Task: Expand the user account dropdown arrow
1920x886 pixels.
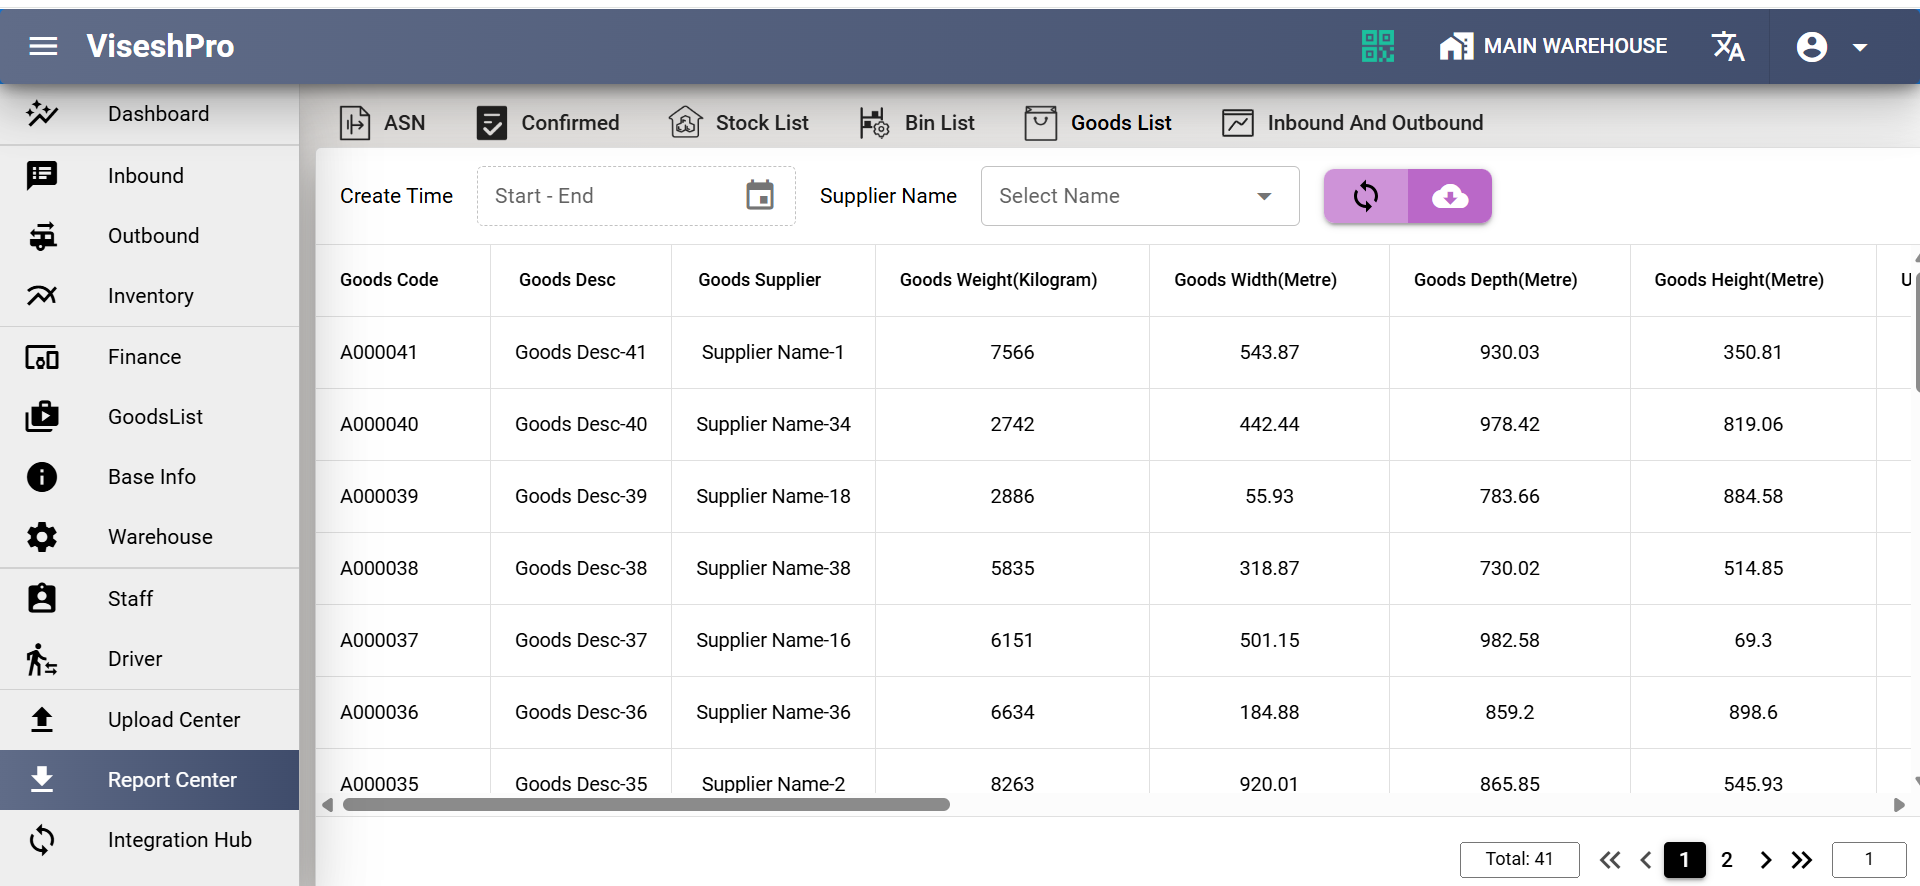Action: coord(1860,47)
